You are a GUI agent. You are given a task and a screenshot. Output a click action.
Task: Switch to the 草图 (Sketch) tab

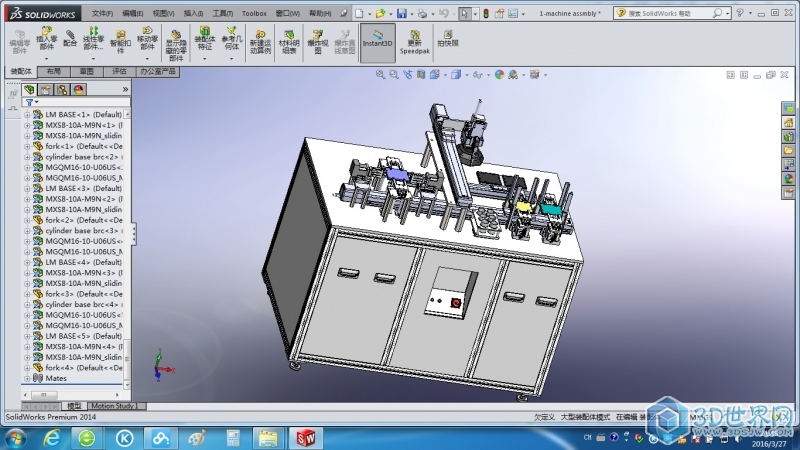[87, 72]
